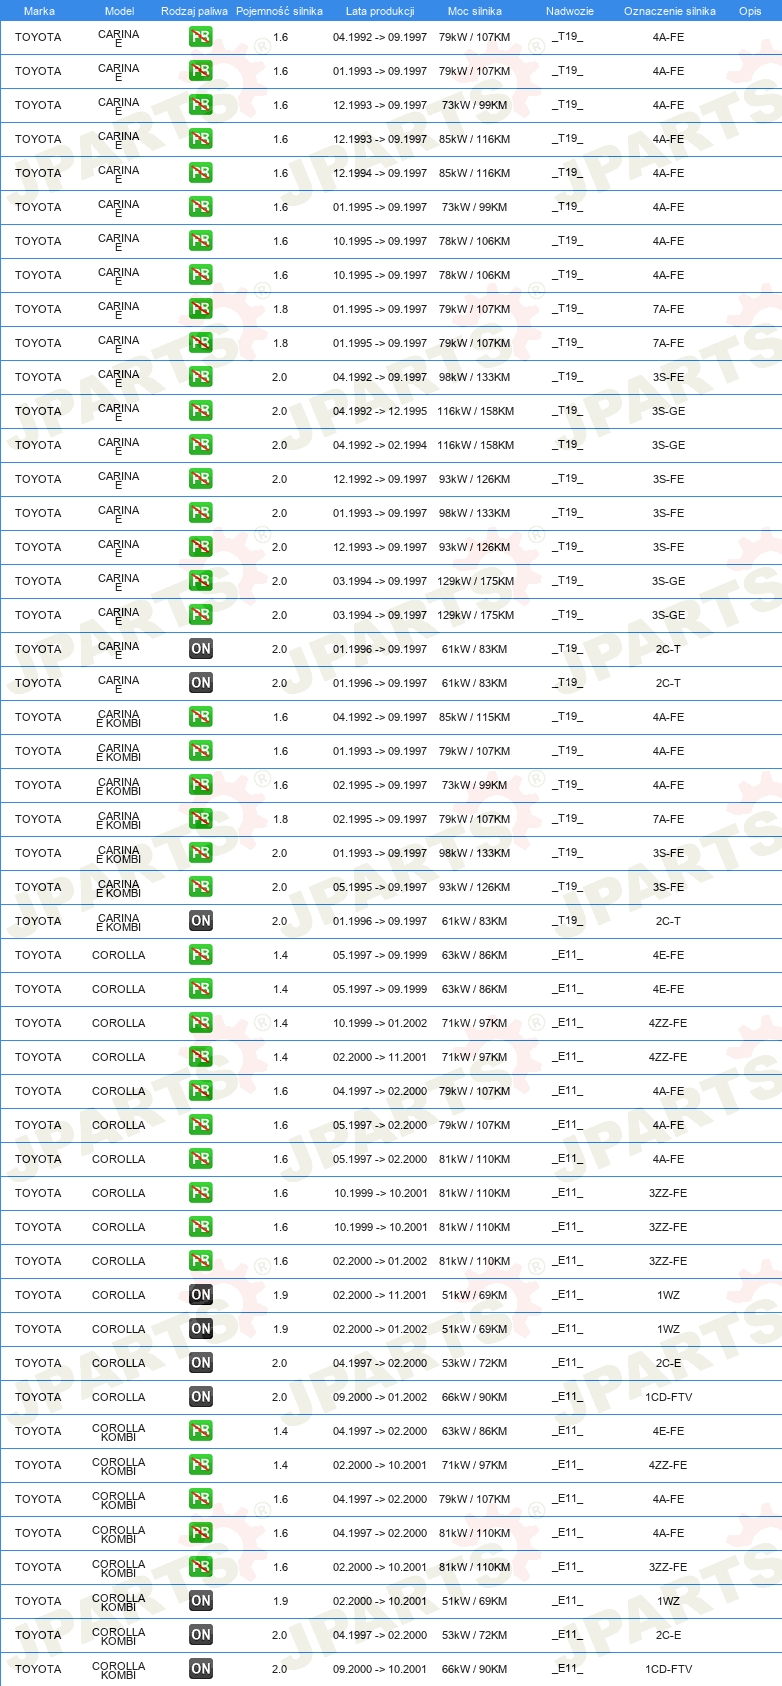The width and height of the screenshot is (782, 1686).
Task: Click '1.9' capacity in Corolla Kombi row
Action: click(x=281, y=1601)
